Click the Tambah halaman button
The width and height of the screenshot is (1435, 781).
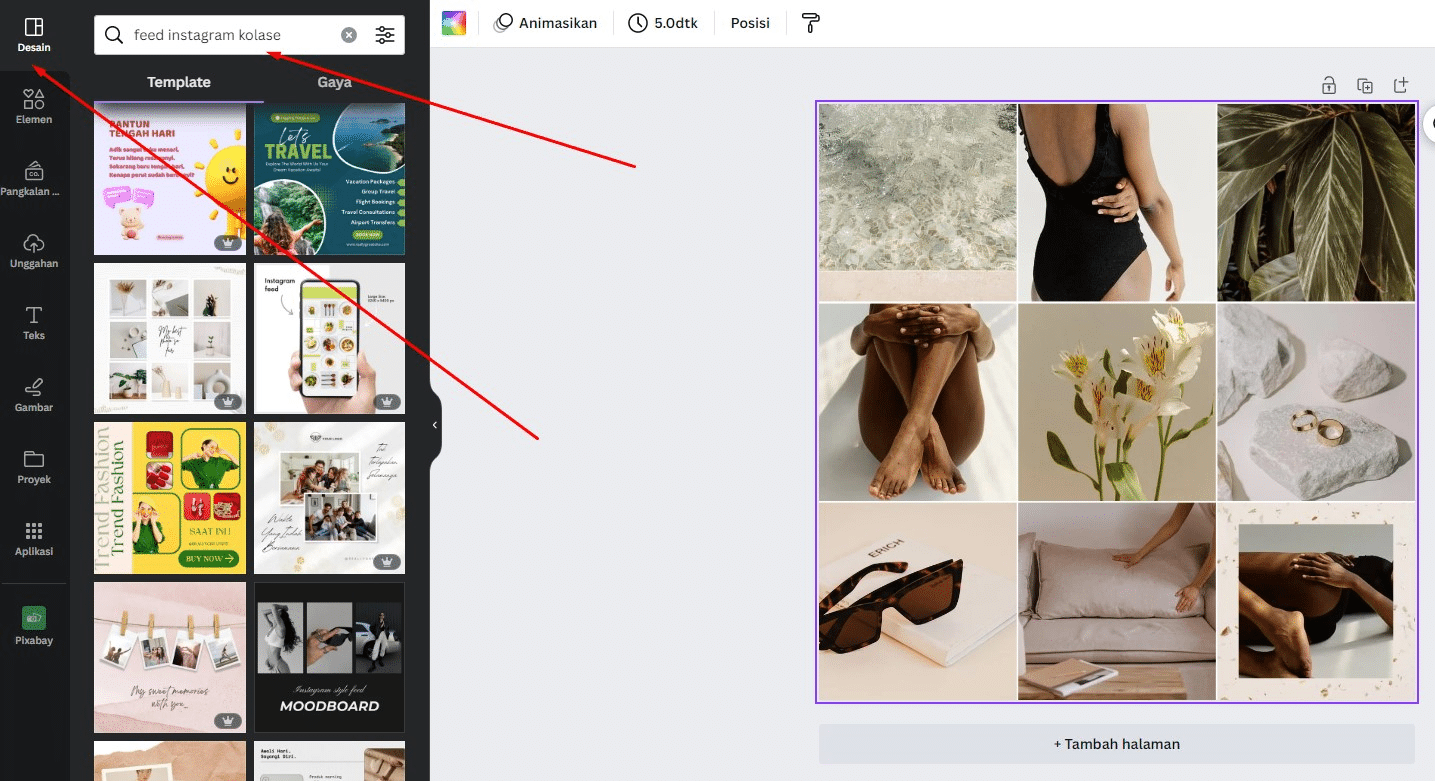point(1116,743)
